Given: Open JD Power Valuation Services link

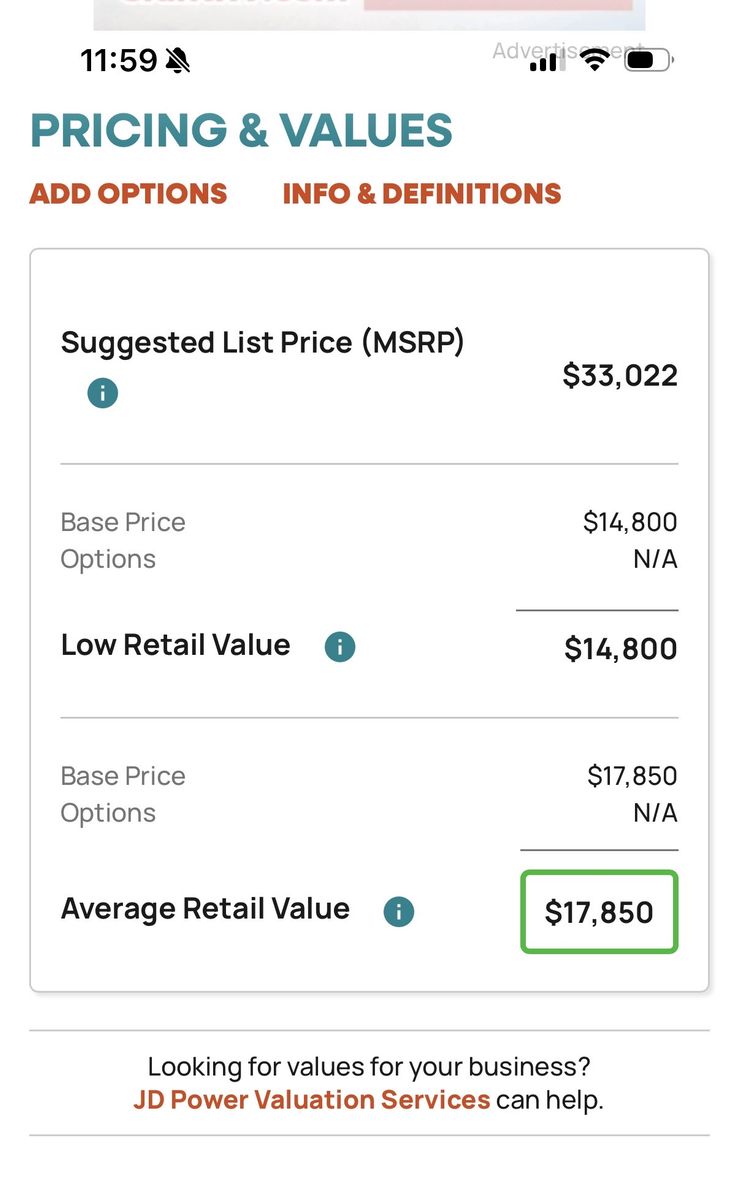Looking at the screenshot, I should (x=312, y=1100).
